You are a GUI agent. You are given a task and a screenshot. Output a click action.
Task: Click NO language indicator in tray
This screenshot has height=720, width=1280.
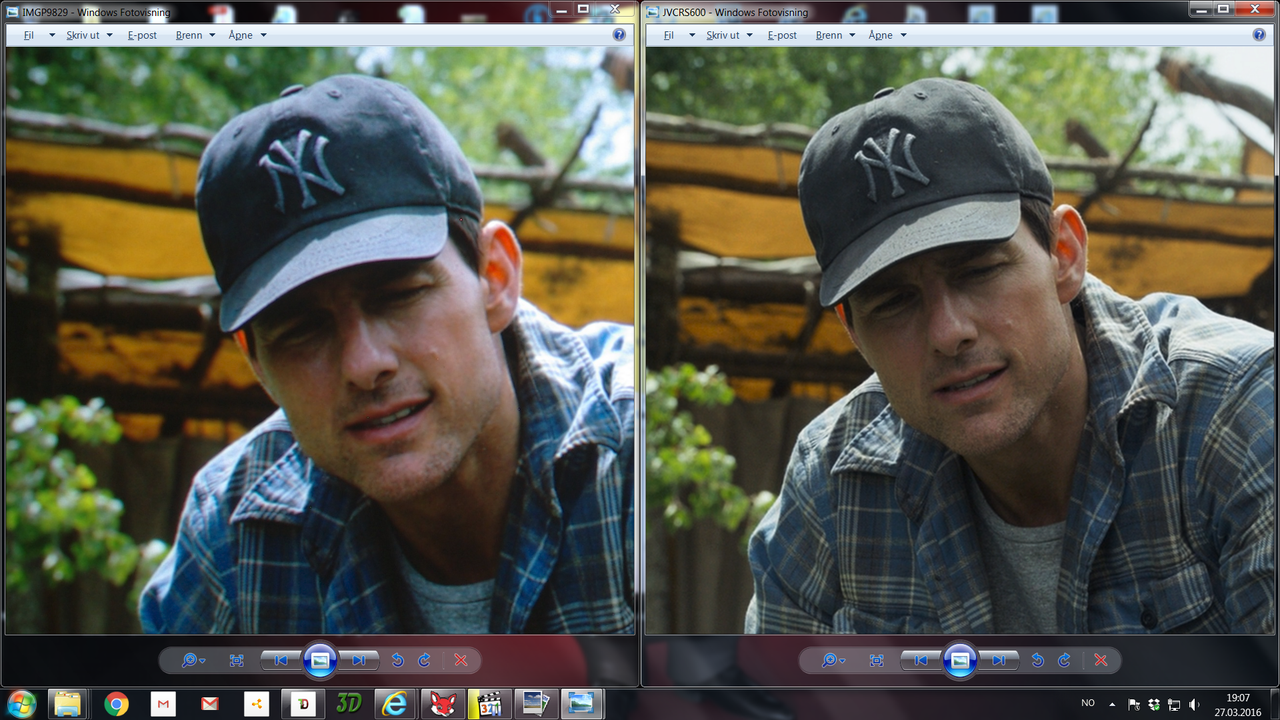(x=1088, y=704)
